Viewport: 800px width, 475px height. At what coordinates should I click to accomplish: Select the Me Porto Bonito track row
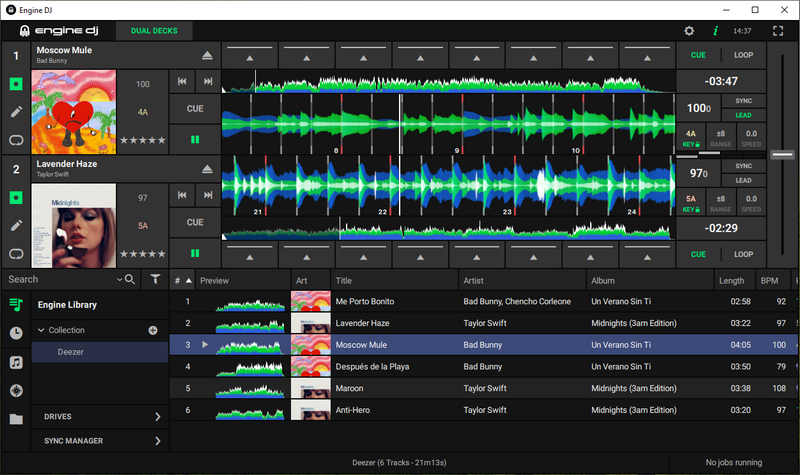(x=484, y=302)
